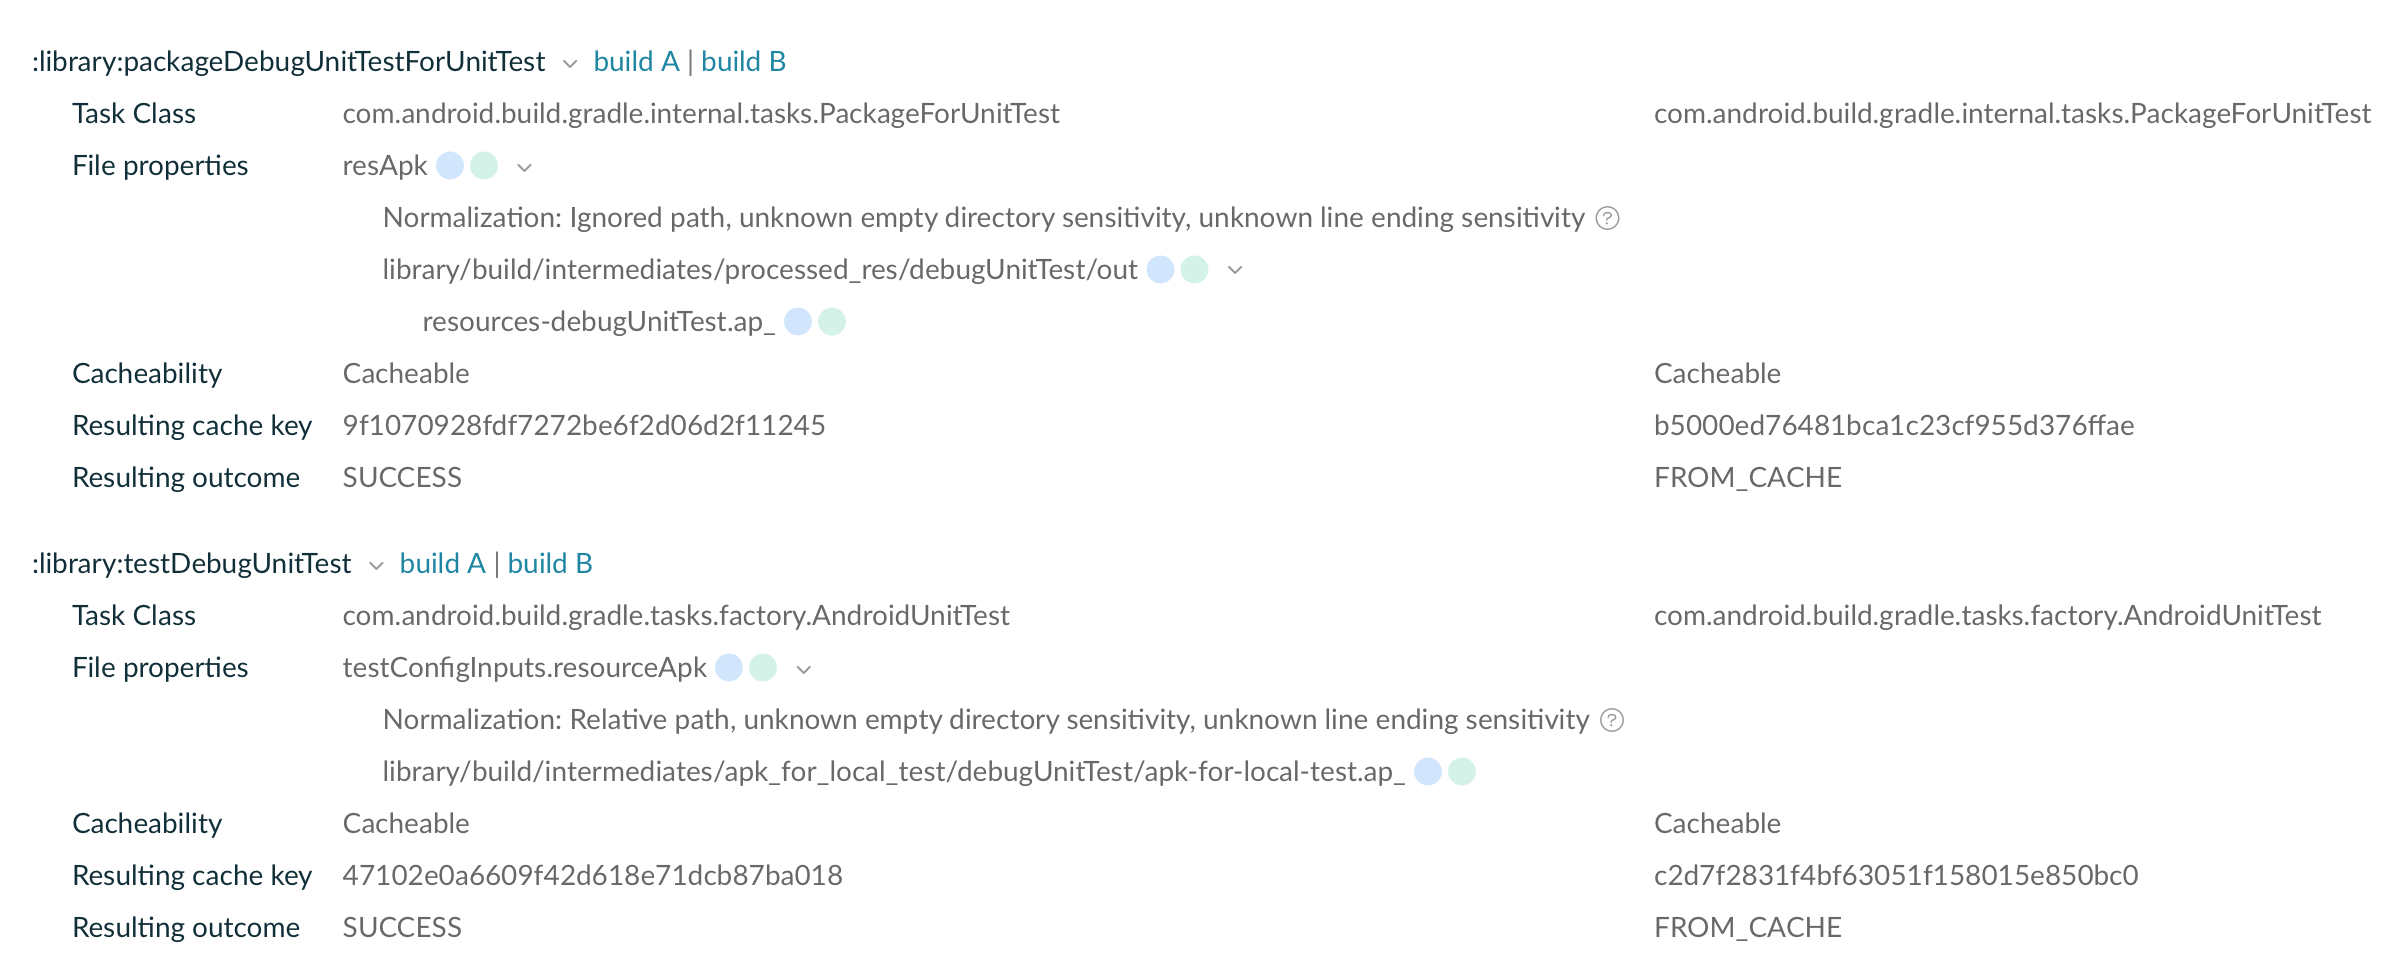The height and width of the screenshot is (968, 2398).
Task: Click green dot beside resources-debugUnitTest.ap_
Action: [x=832, y=322]
